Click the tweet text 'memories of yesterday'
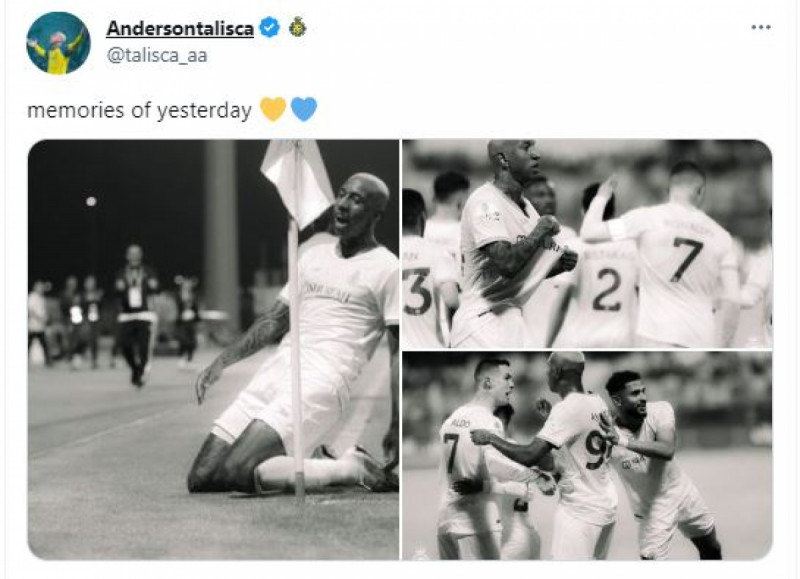Screen dimensions: 800x579 pyautogui.click(x=139, y=110)
